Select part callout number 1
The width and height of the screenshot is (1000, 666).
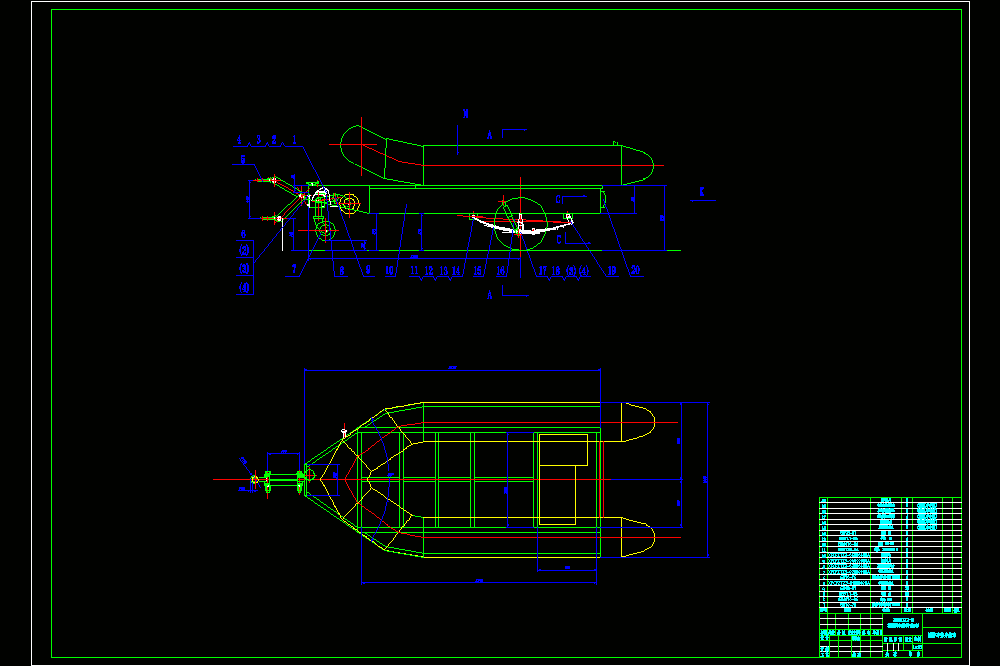(294, 140)
